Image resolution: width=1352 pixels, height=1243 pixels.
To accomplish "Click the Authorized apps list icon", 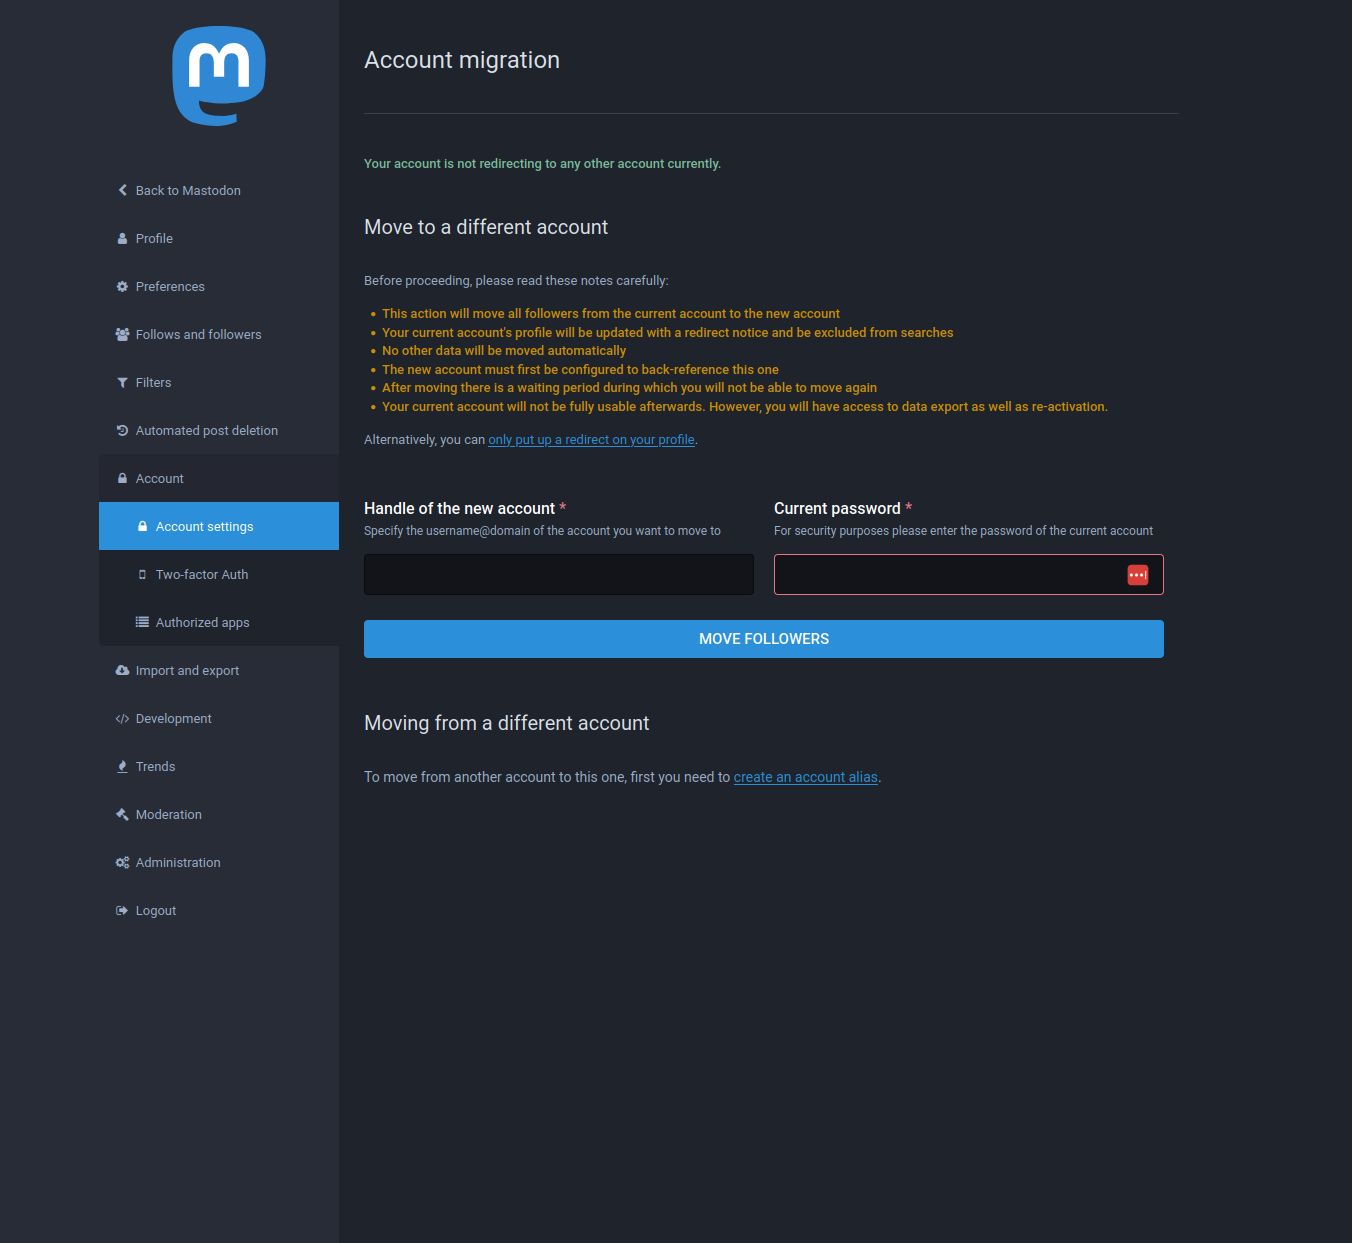I will point(141,622).
